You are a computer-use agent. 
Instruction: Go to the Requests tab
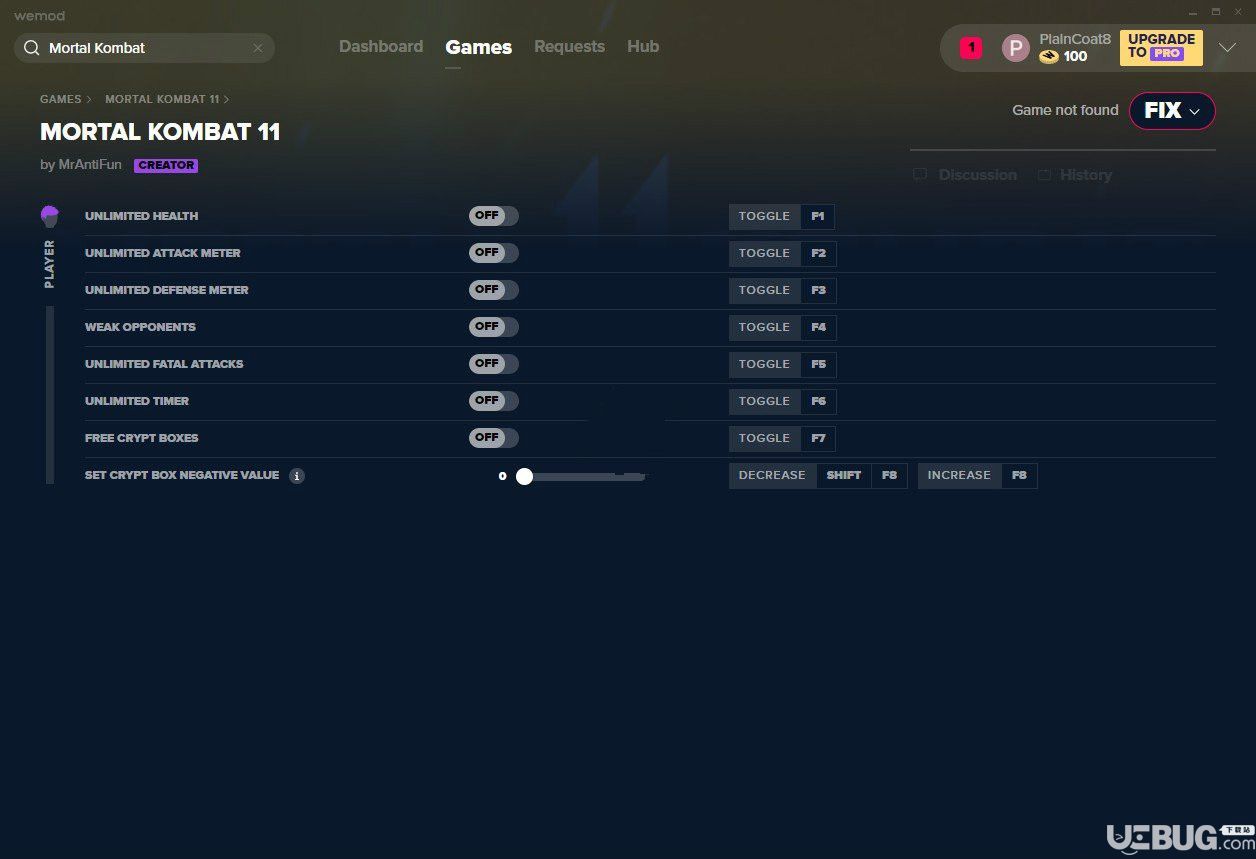click(569, 47)
